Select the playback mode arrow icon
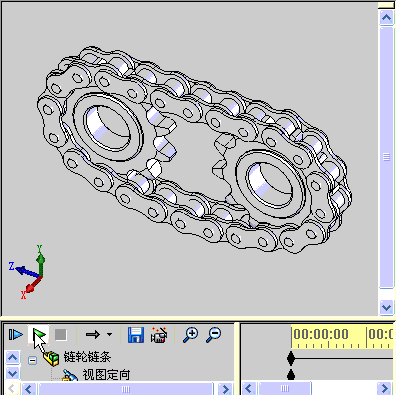 (x=93, y=334)
